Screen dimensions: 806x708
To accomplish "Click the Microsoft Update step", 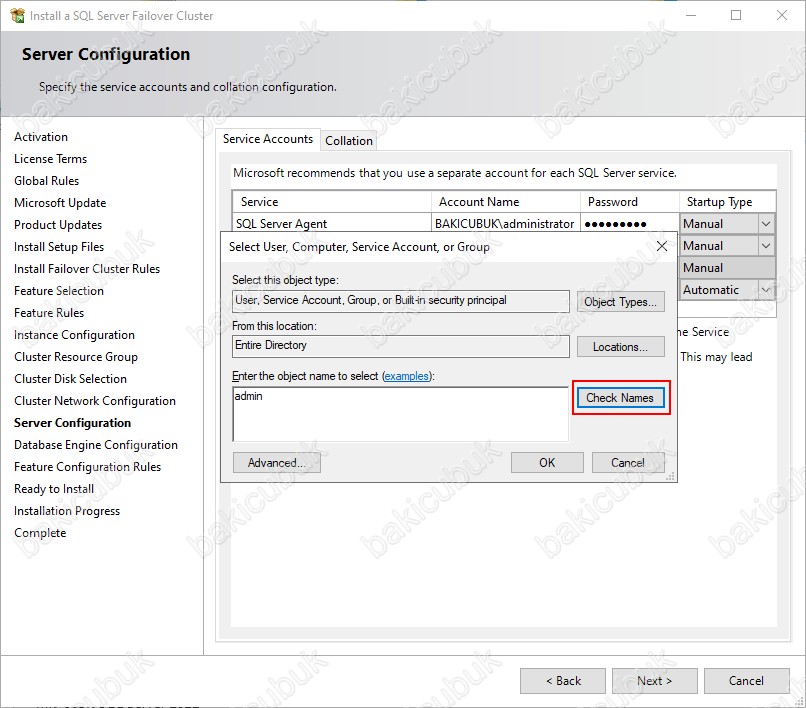I will tap(60, 203).
